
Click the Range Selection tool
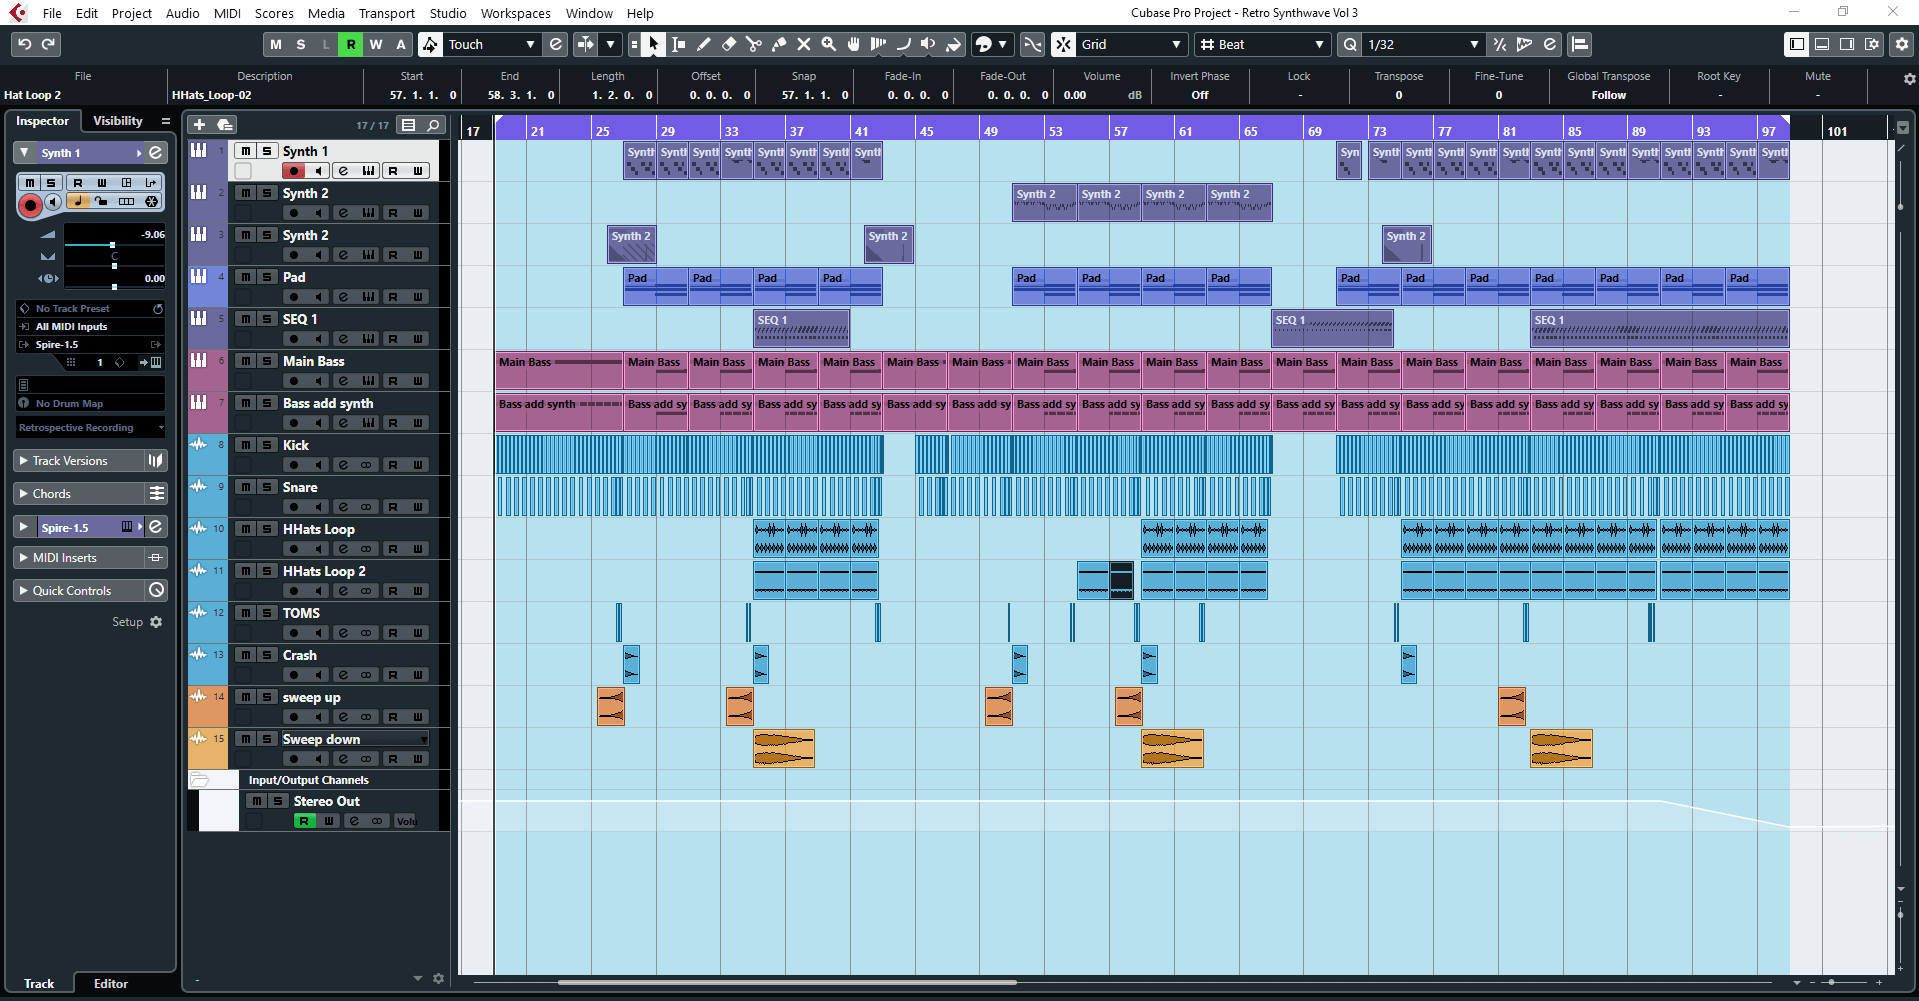click(678, 44)
